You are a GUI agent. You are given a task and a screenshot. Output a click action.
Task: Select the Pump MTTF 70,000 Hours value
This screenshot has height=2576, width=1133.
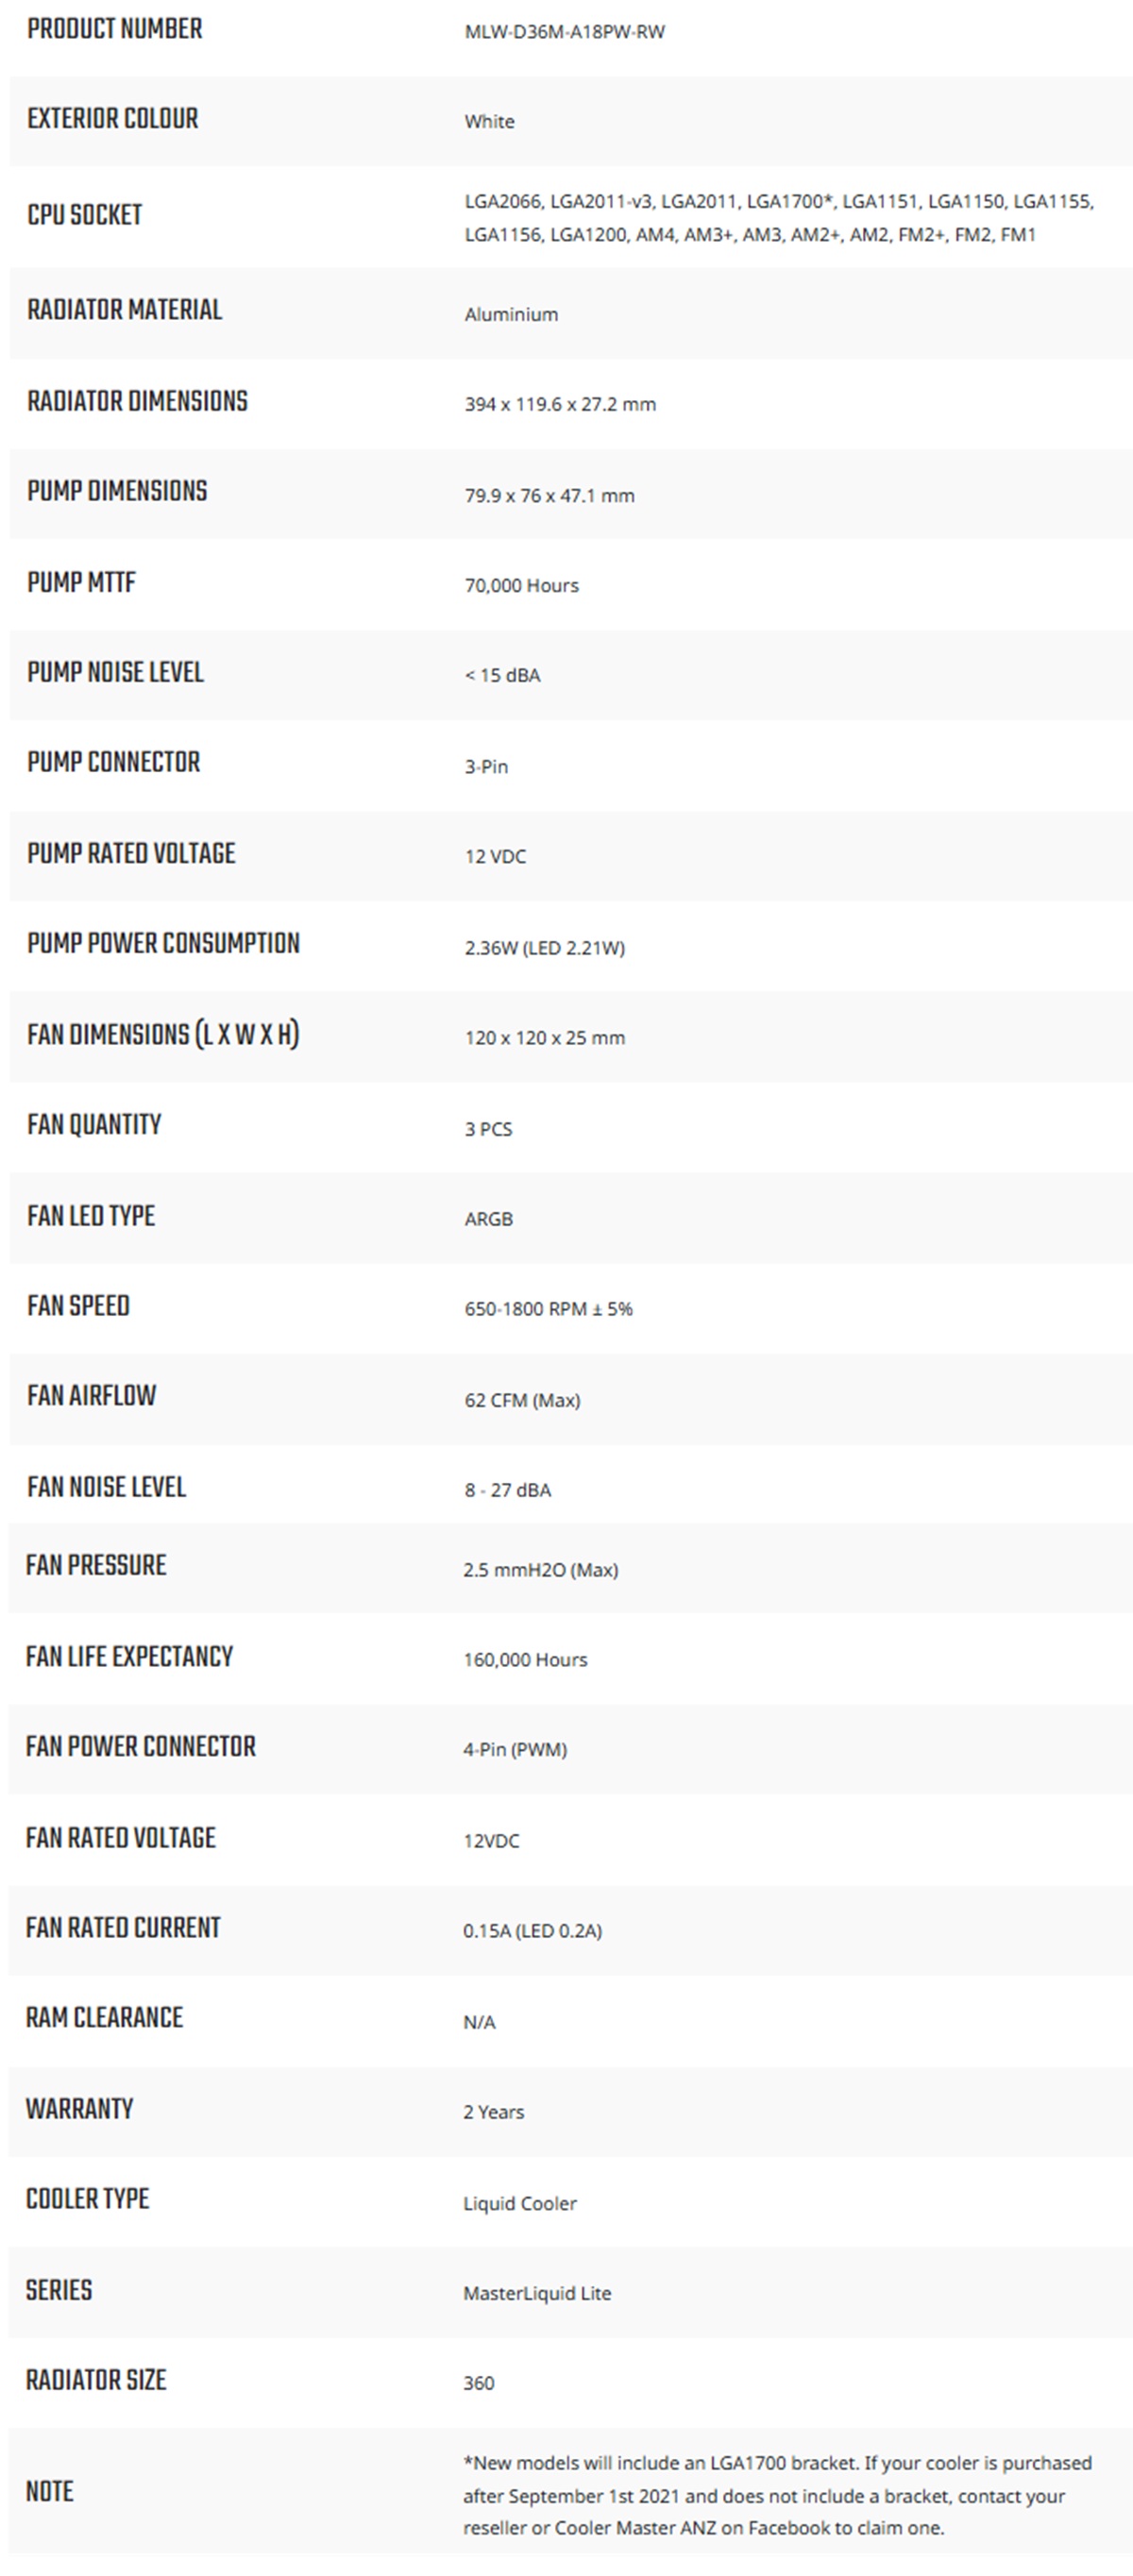pyautogui.click(x=521, y=586)
